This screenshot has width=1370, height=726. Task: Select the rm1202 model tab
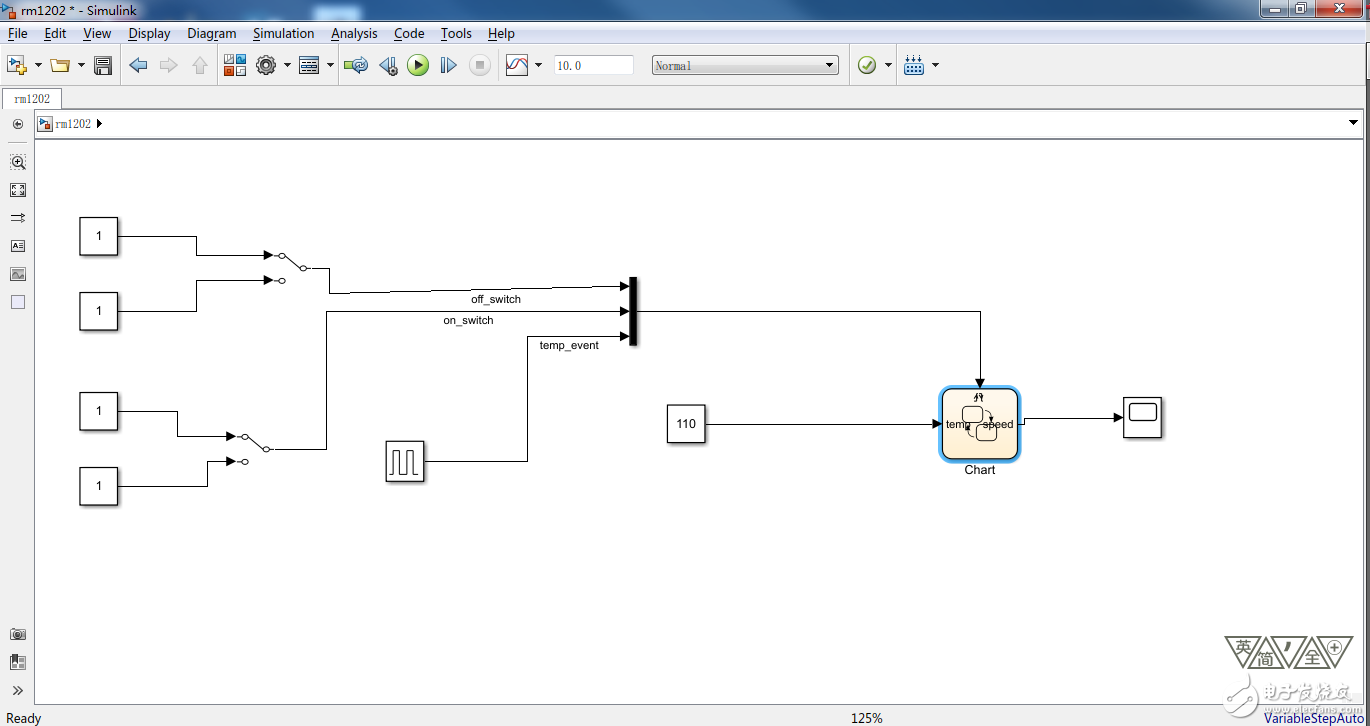[32, 98]
